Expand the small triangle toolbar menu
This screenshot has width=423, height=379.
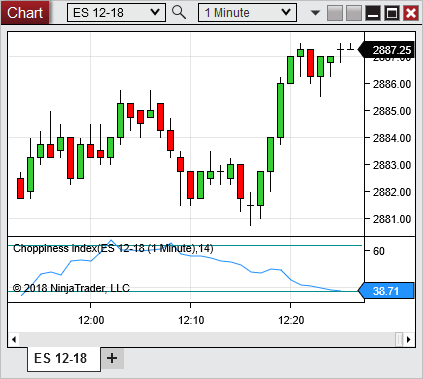(315, 13)
